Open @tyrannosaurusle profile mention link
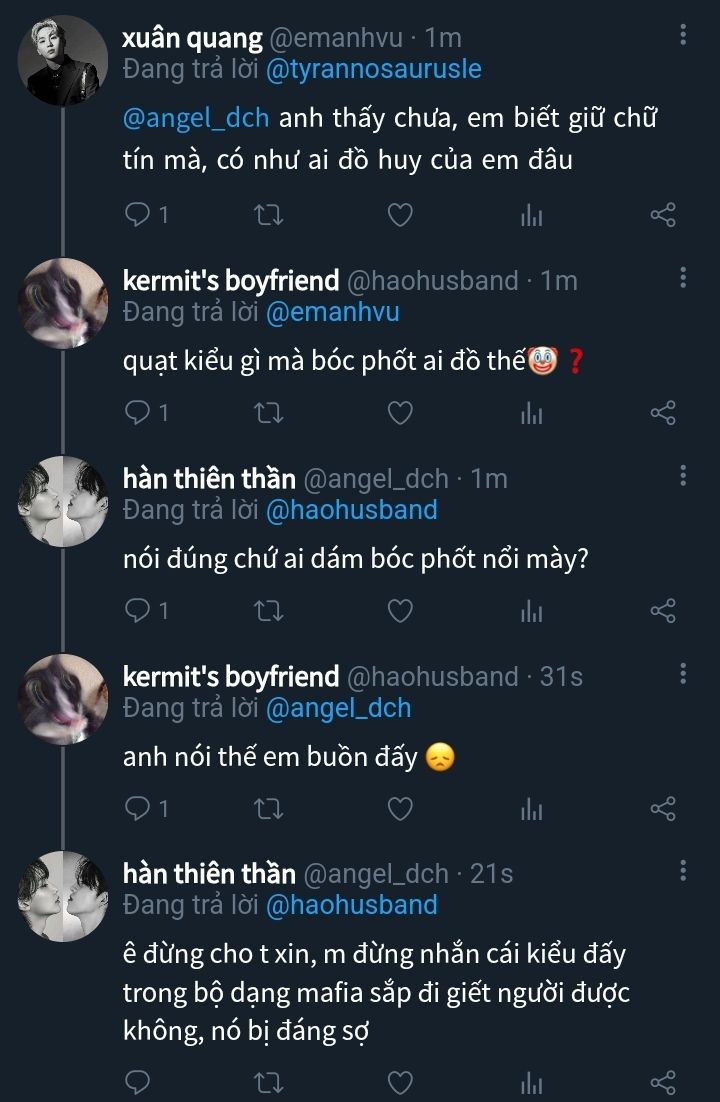This screenshot has height=1102, width=720. click(374, 69)
